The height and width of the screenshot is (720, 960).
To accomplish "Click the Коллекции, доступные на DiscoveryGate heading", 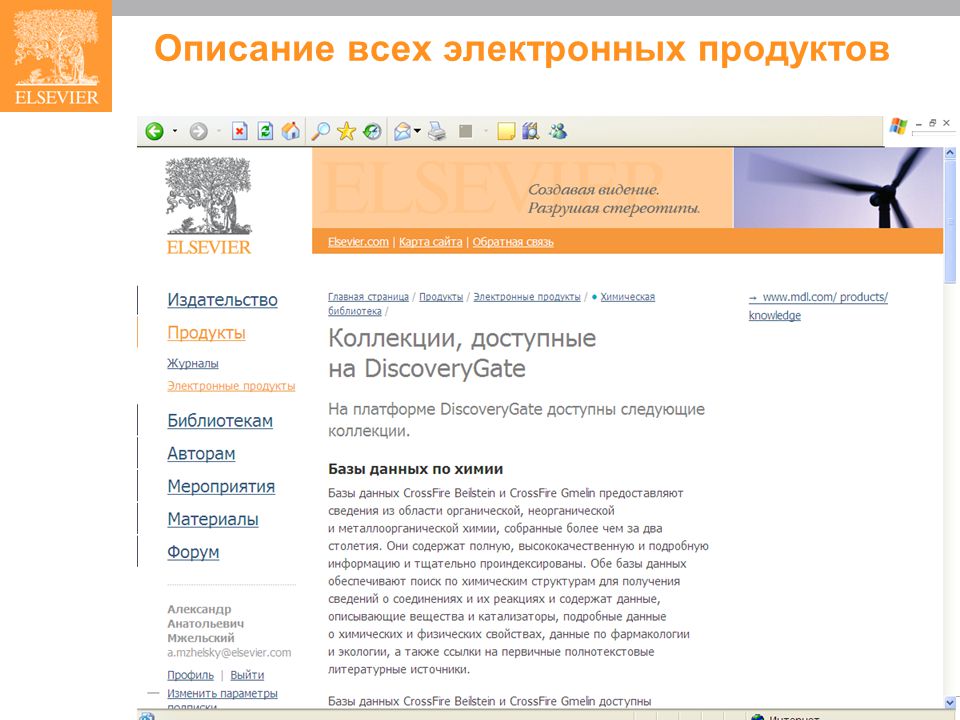I will 462,353.
